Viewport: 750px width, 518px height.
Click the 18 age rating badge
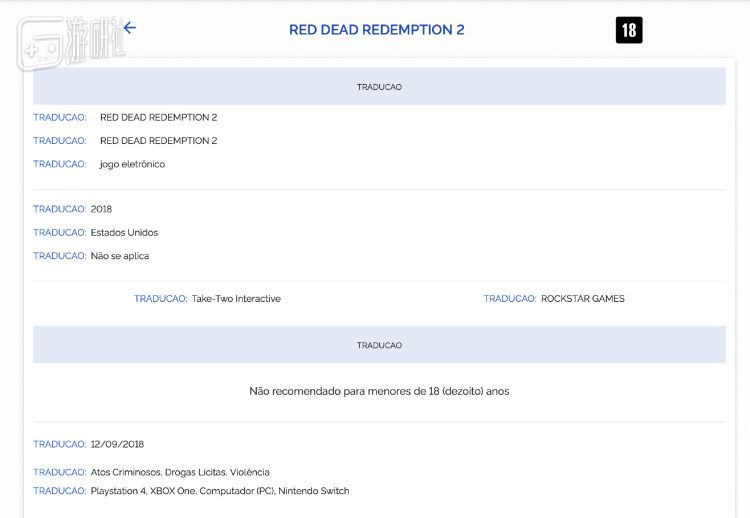pos(629,30)
